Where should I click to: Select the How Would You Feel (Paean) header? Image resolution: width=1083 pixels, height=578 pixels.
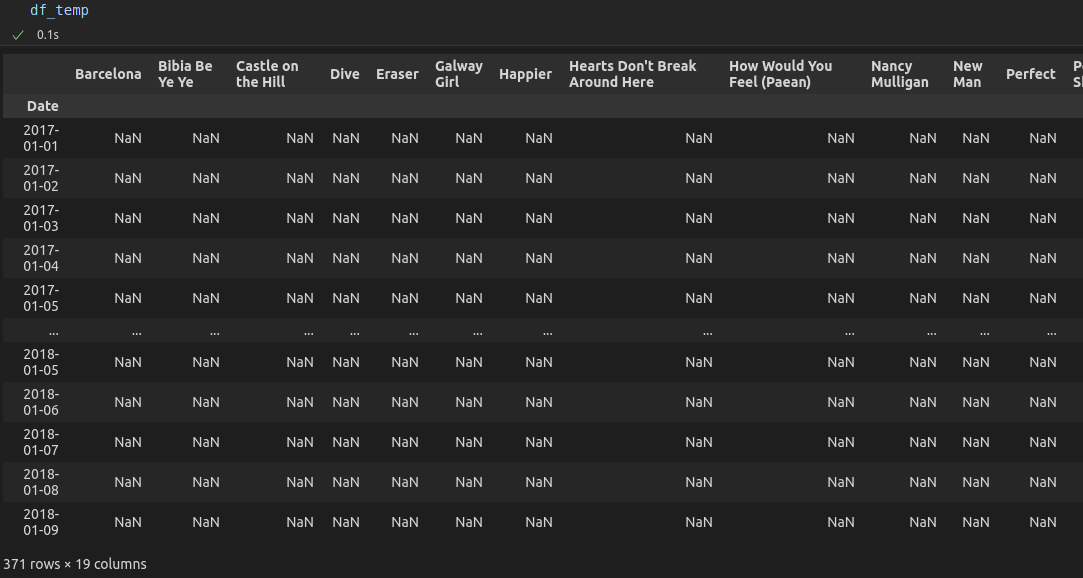pos(780,74)
